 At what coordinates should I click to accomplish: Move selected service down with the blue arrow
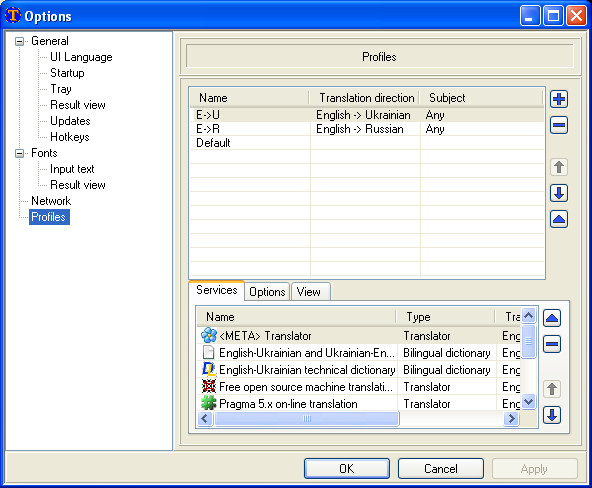(552, 415)
